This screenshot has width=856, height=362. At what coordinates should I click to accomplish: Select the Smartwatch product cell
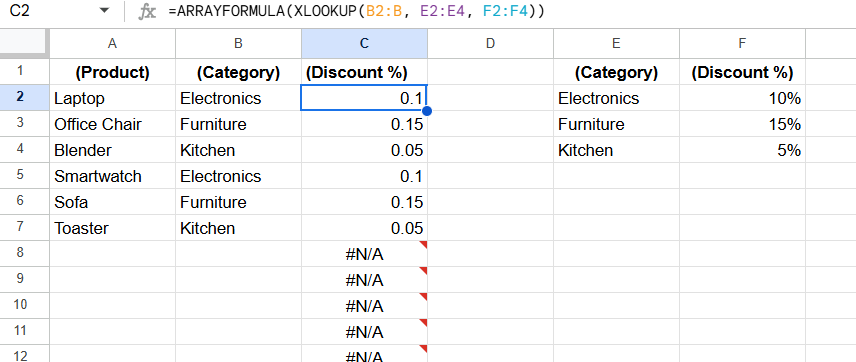112,176
